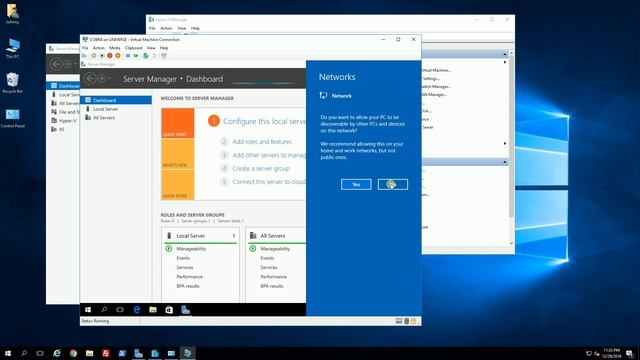Open File Explorer on the VM taskbar
The width and height of the screenshot is (640, 360).
(x=153, y=310)
